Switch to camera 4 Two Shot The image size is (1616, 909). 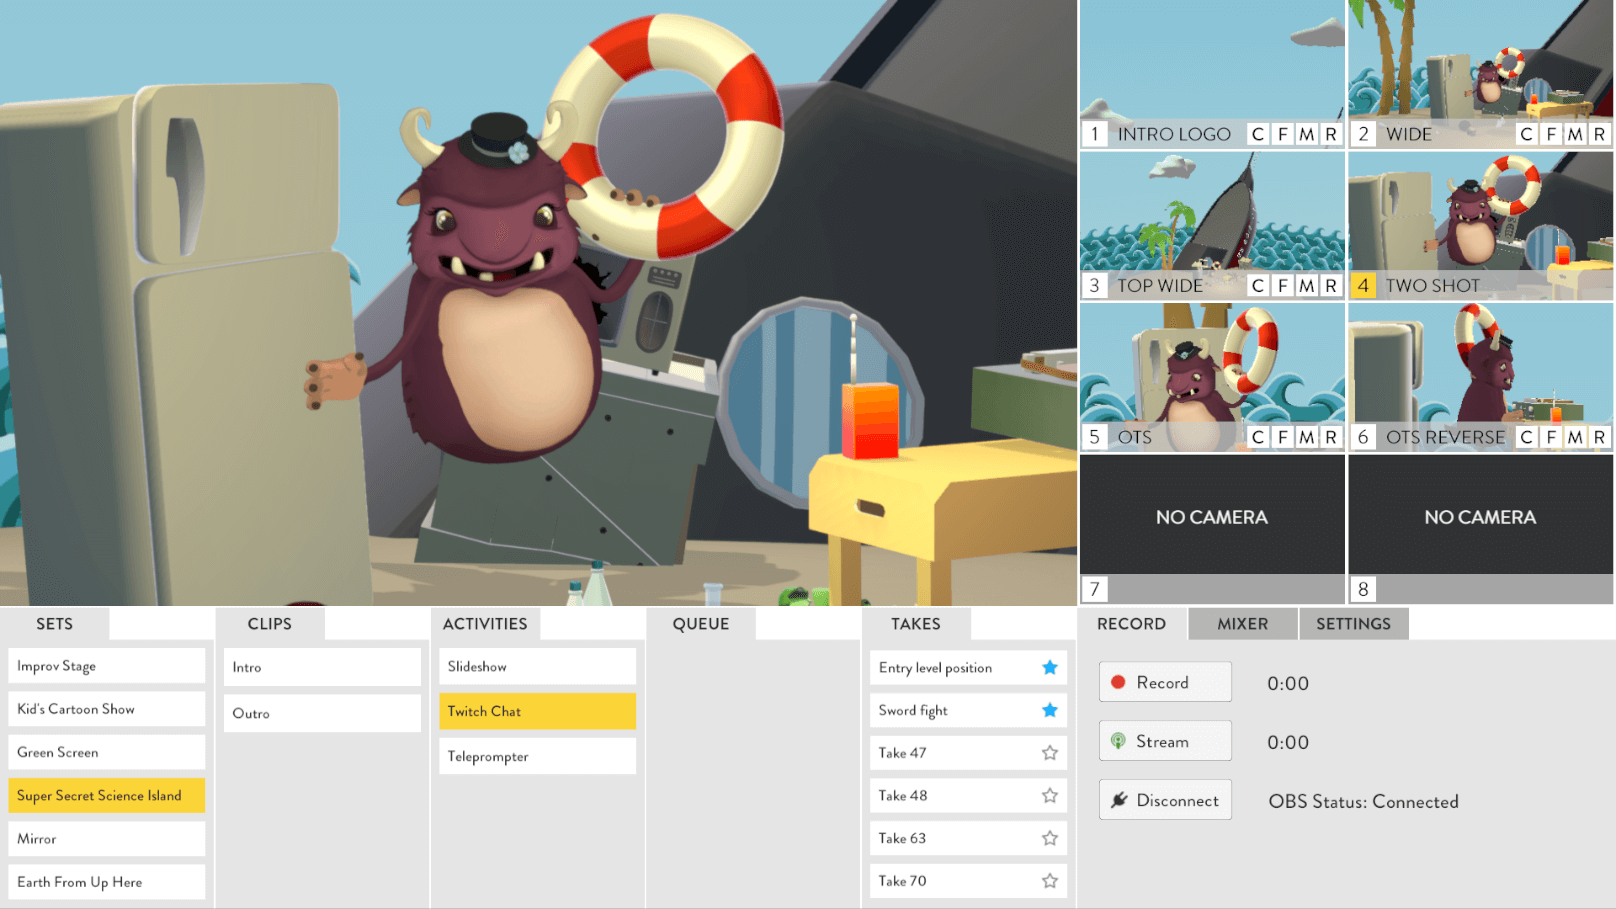1480,226
